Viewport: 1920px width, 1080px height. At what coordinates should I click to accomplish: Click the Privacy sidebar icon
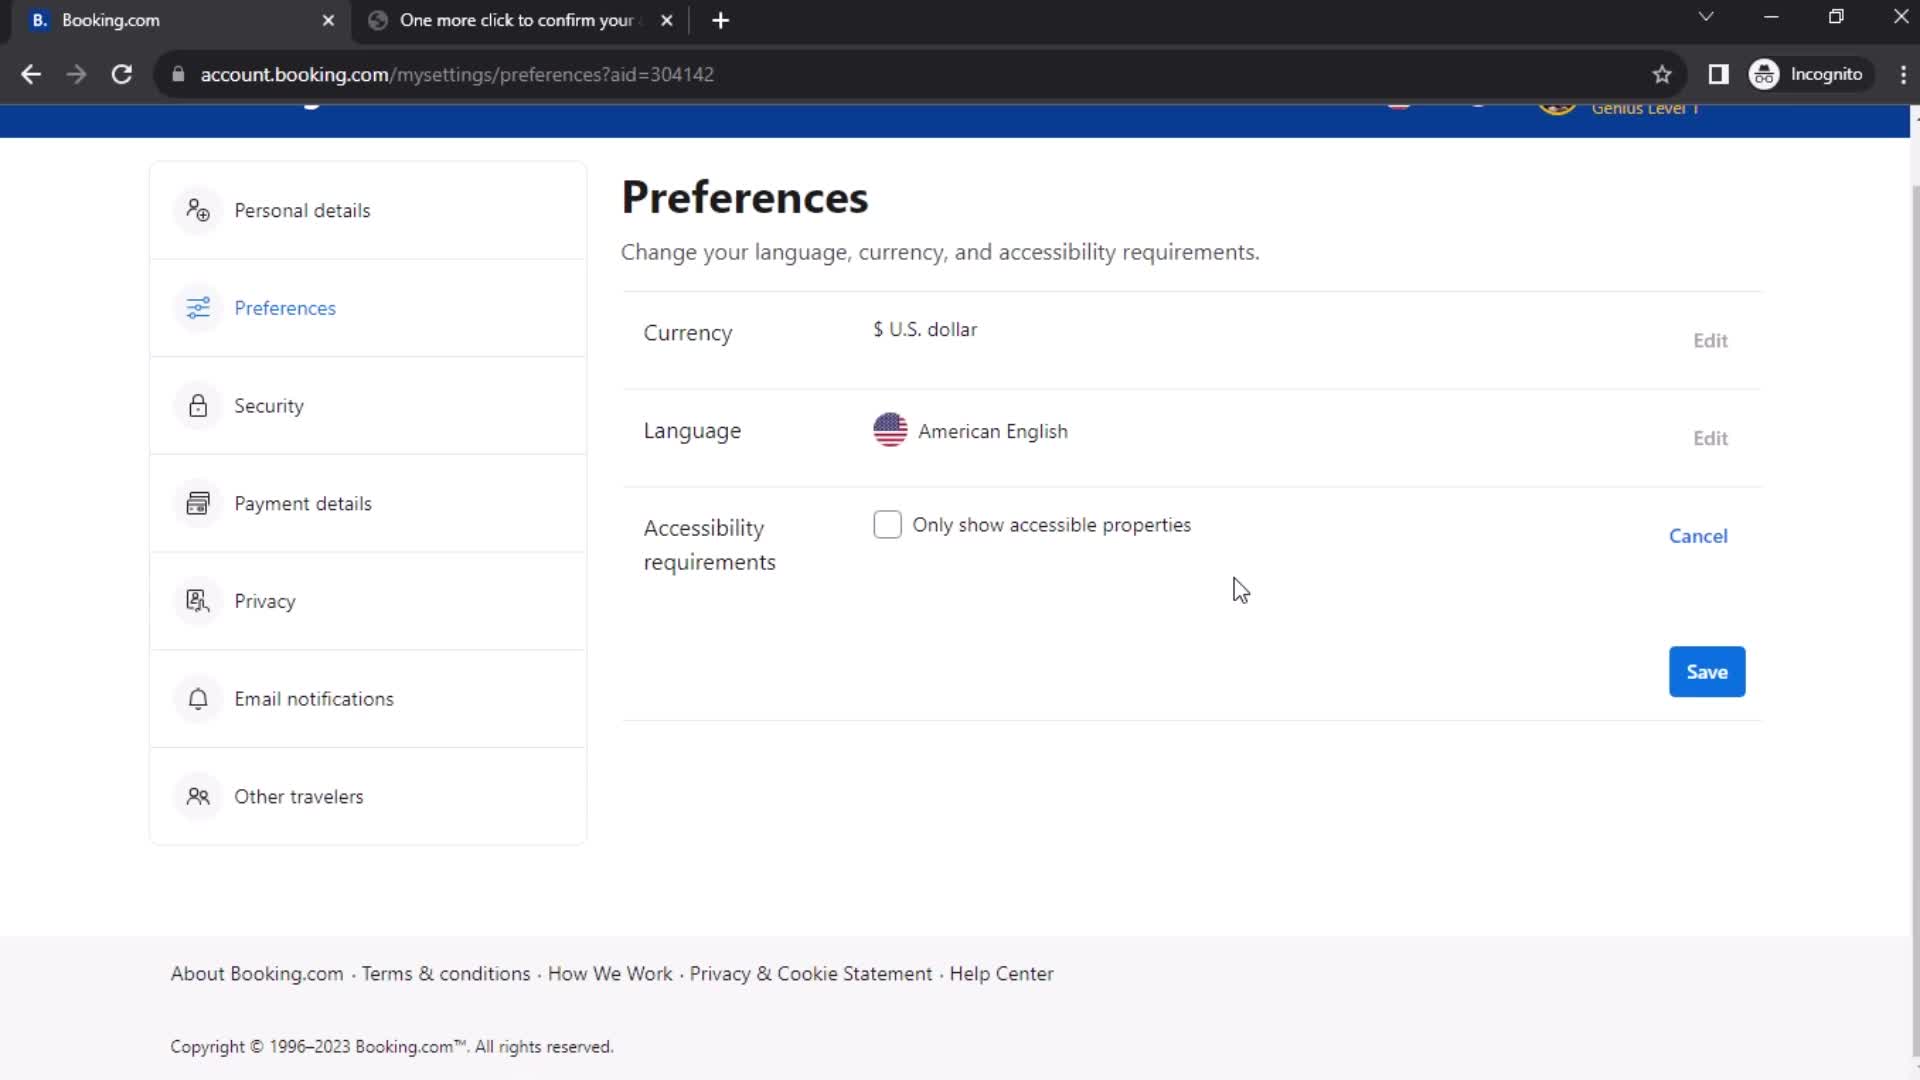pos(198,600)
